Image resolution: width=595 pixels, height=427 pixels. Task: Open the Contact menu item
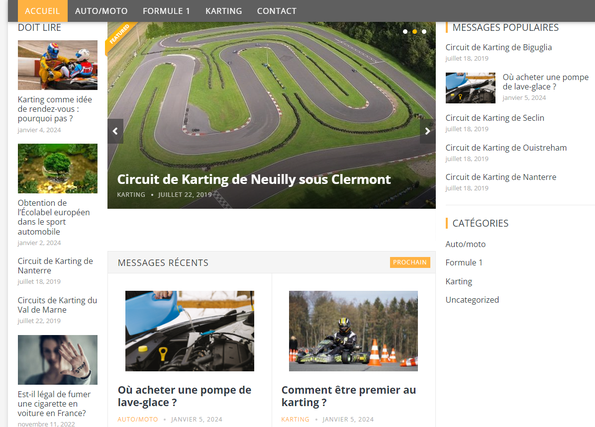277,11
